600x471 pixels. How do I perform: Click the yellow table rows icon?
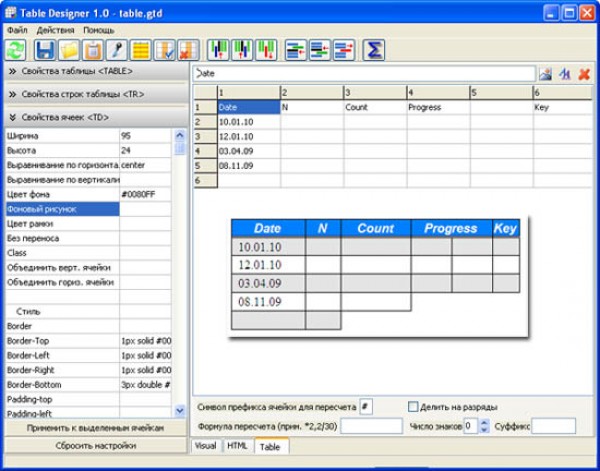[x=140, y=49]
